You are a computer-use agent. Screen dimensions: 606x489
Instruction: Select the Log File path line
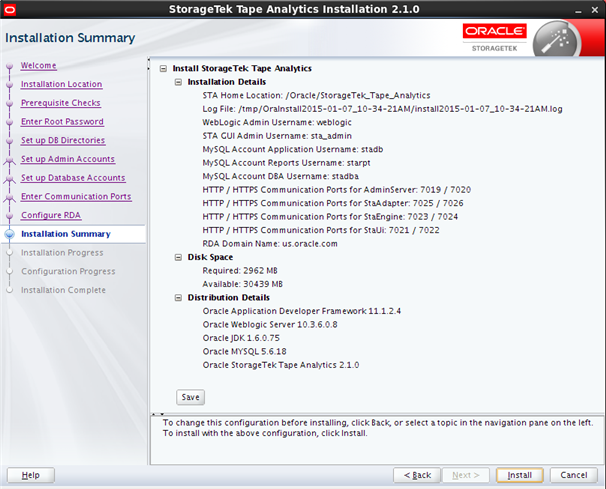coord(382,109)
